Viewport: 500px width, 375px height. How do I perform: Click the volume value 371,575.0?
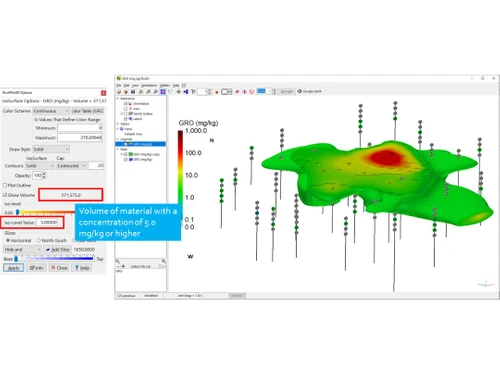click(71, 195)
